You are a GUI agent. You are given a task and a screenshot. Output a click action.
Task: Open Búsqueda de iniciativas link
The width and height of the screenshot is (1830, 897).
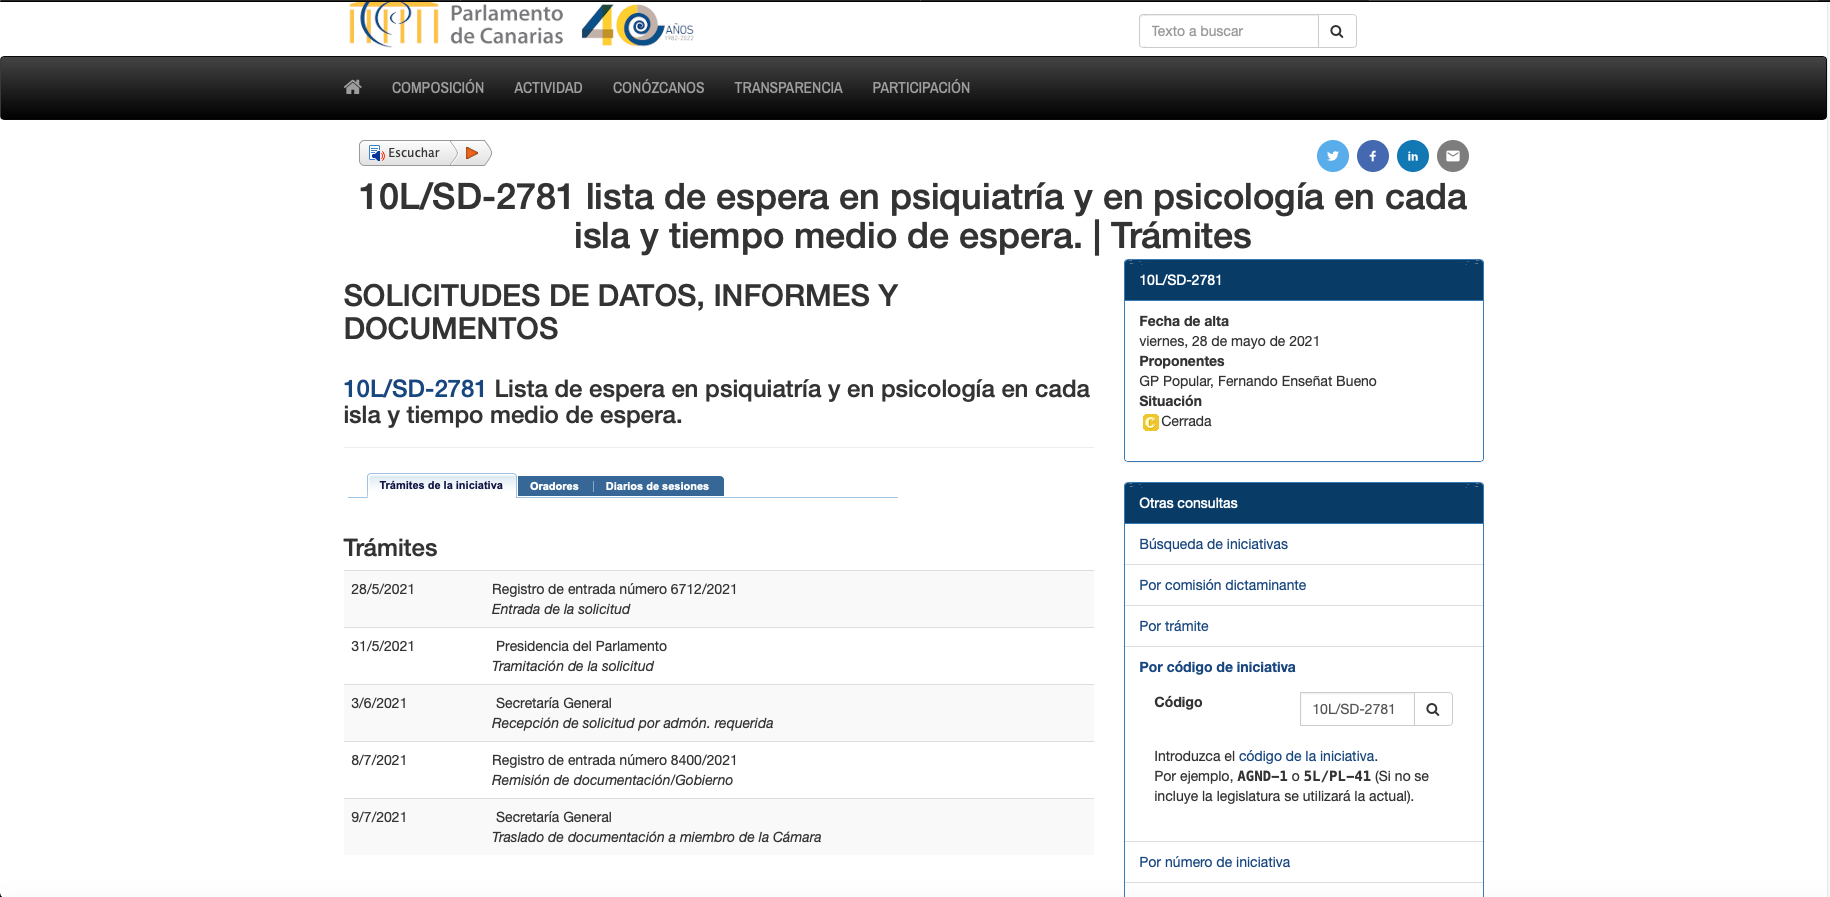[x=1213, y=544]
